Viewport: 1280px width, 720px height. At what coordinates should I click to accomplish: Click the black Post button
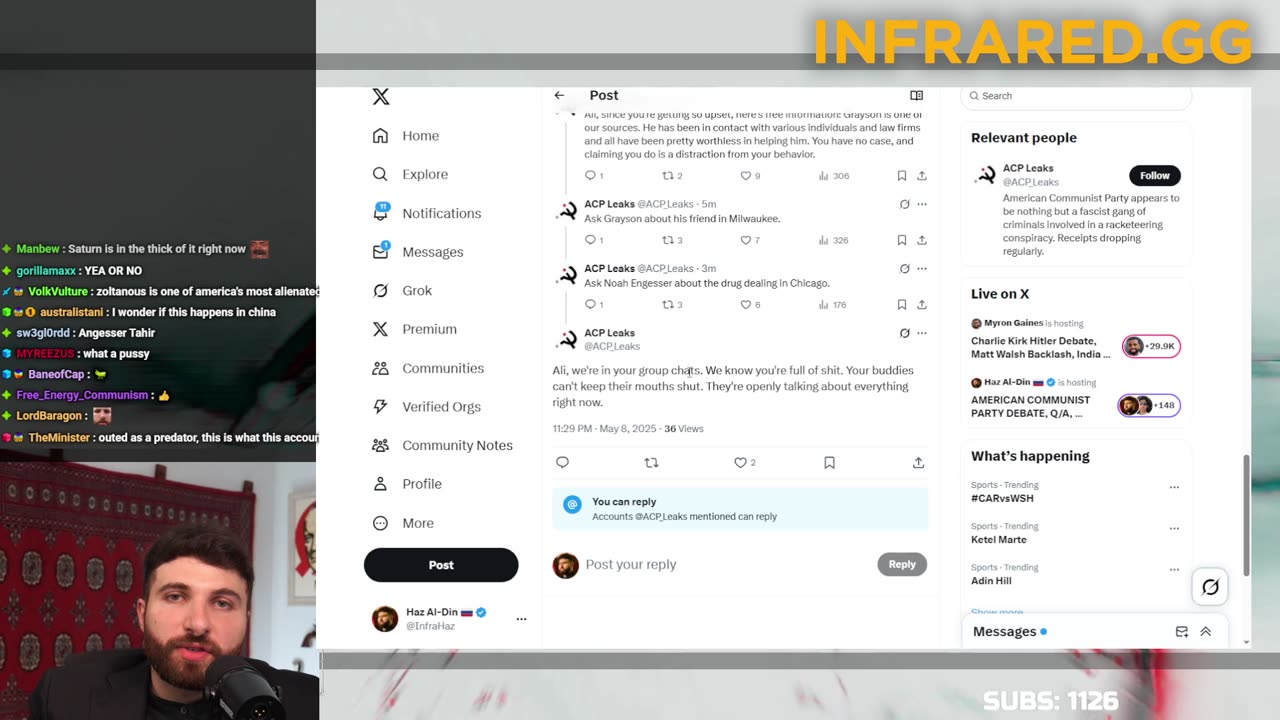pos(441,565)
